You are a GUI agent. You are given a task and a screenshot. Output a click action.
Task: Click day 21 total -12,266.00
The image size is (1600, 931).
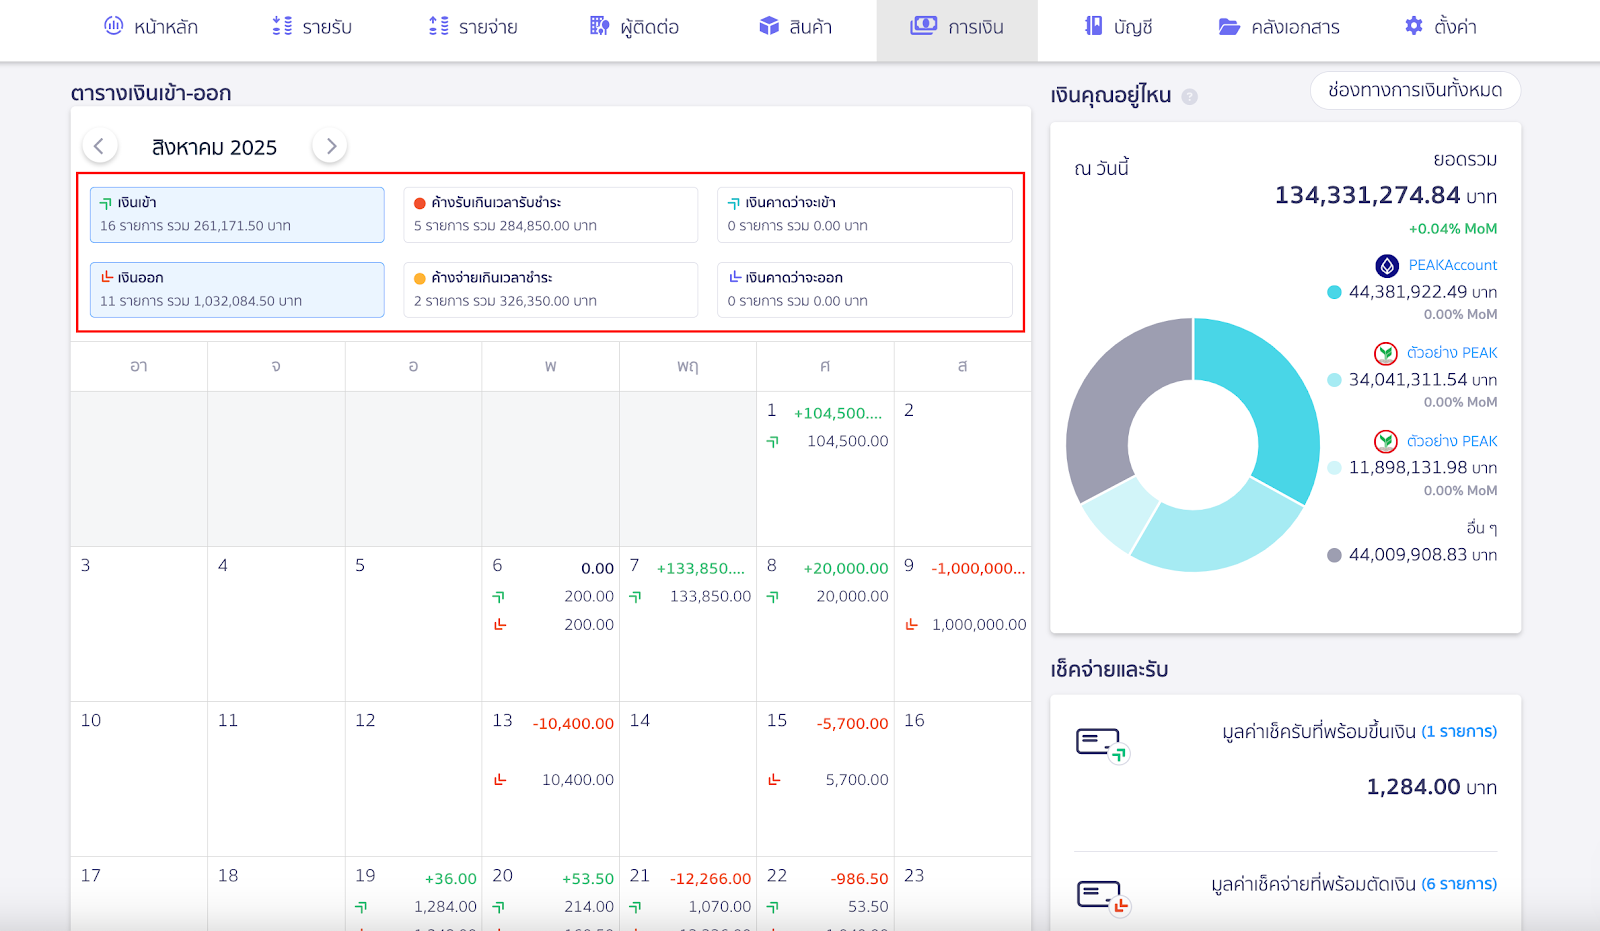710,878
